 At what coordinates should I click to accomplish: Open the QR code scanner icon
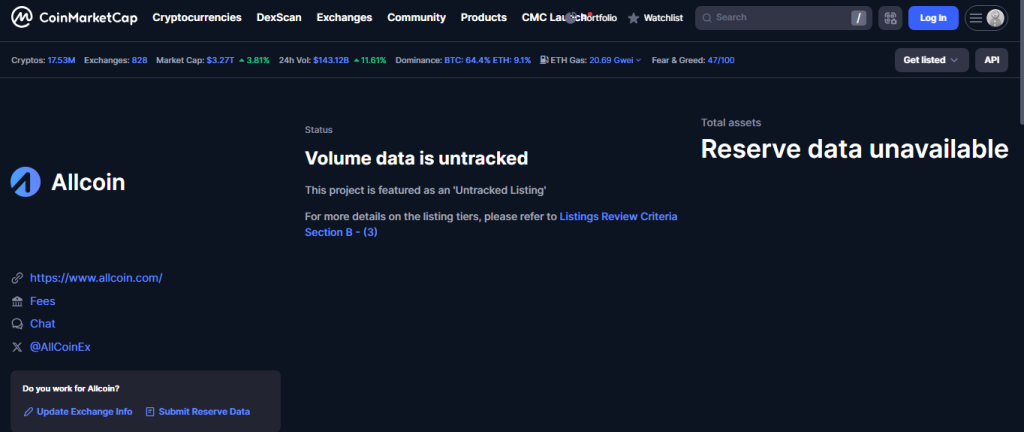[x=889, y=18]
